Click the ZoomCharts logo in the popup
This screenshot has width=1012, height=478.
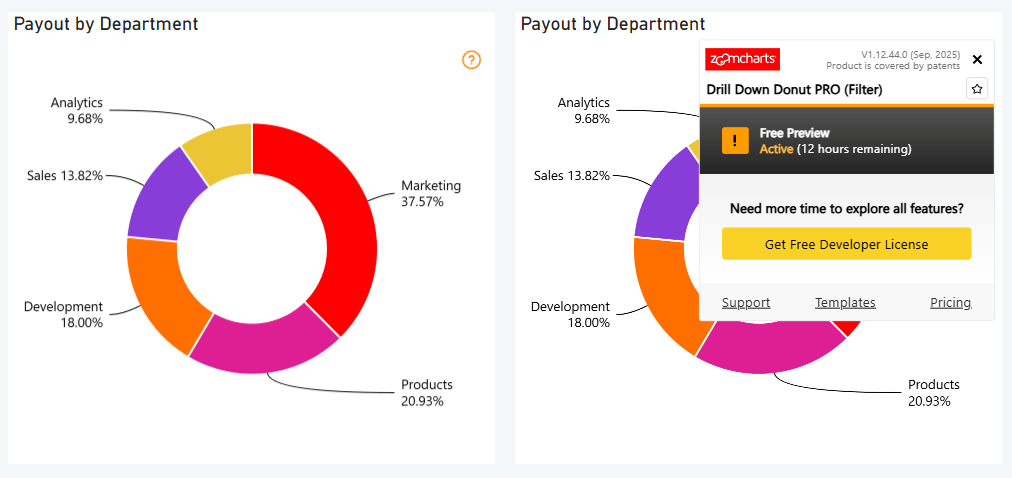(x=742, y=59)
